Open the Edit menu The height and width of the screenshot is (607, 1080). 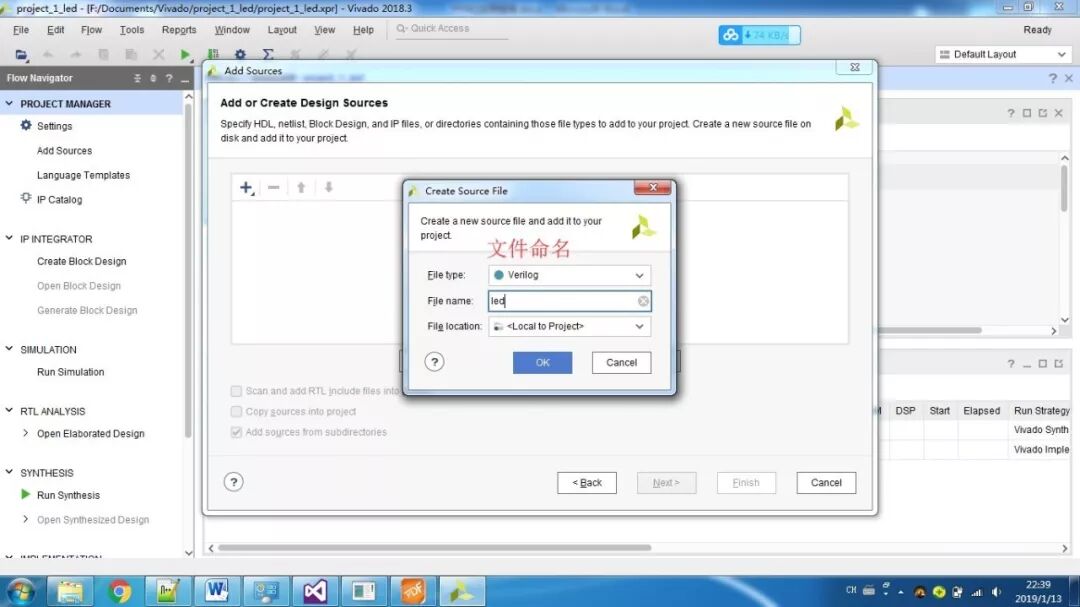click(x=55, y=30)
